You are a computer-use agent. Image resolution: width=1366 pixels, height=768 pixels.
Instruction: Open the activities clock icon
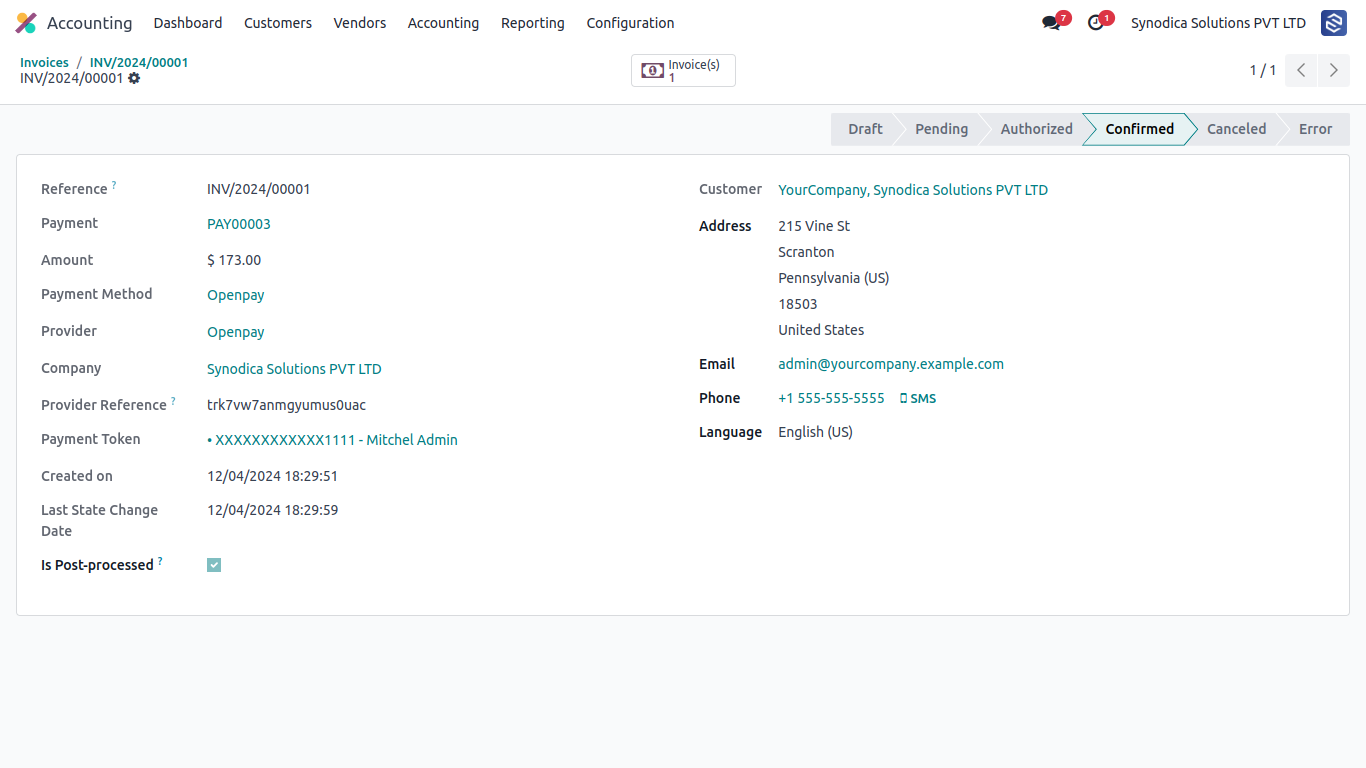[x=1096, y=23]
